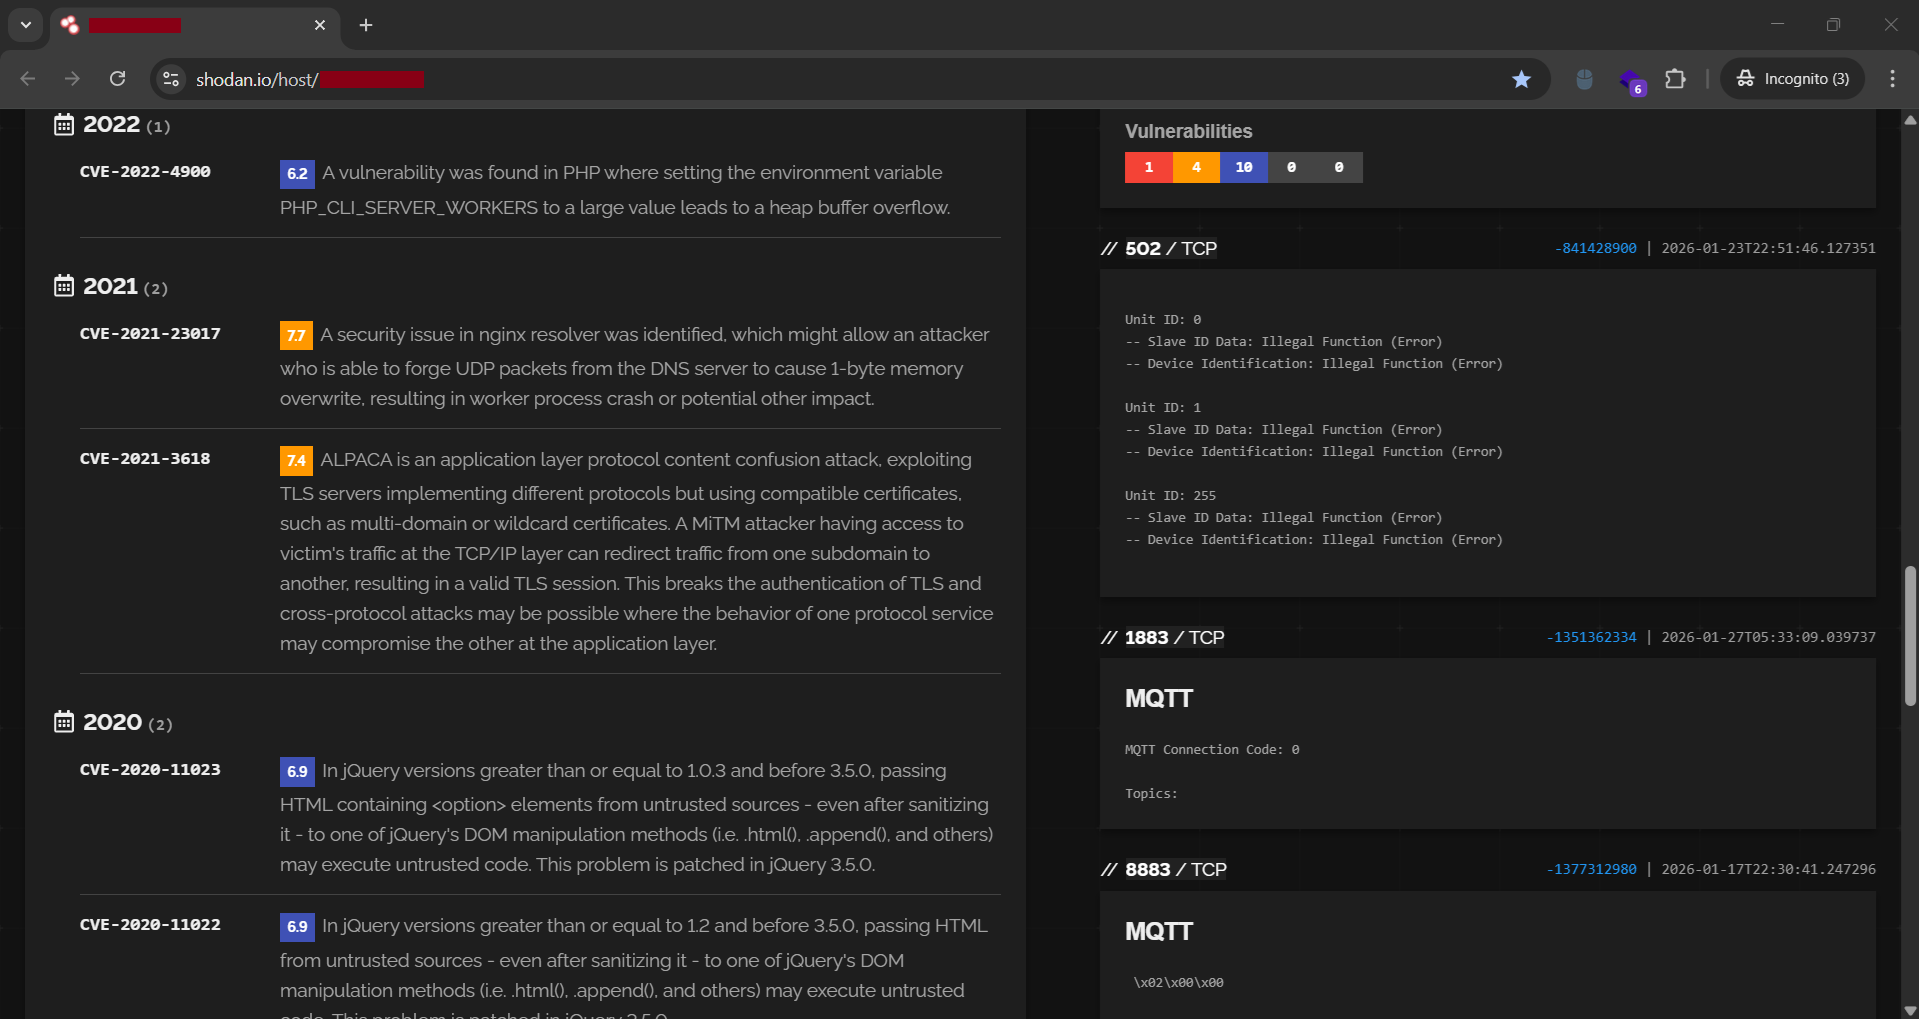The height and width of the screenshot is (1019, 1919).
Task: Reload the Shodan host page
Action: click(117, 78)
